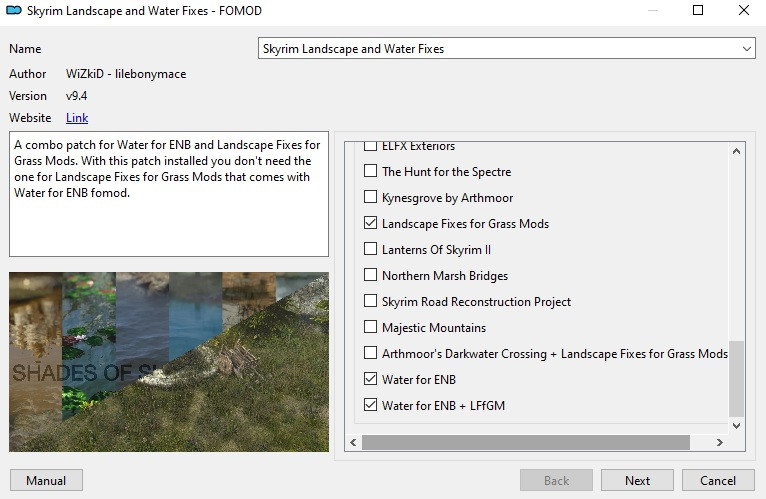Check Kynesgrove by Arthmoor
The width and height of the screenshot is (766, 499).
pyautogui.click(x=370, y=196)
